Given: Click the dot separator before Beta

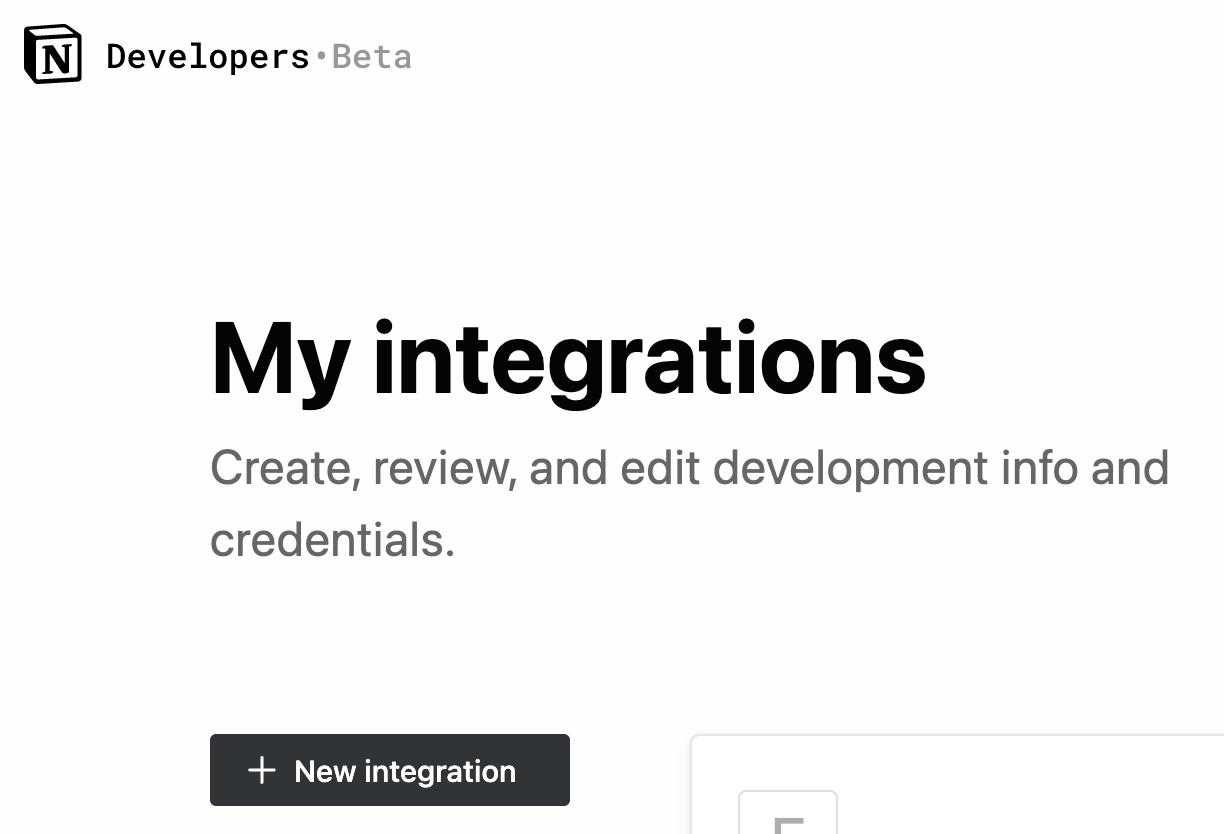Looking at the screenshot, I should (x=321, y=58).
